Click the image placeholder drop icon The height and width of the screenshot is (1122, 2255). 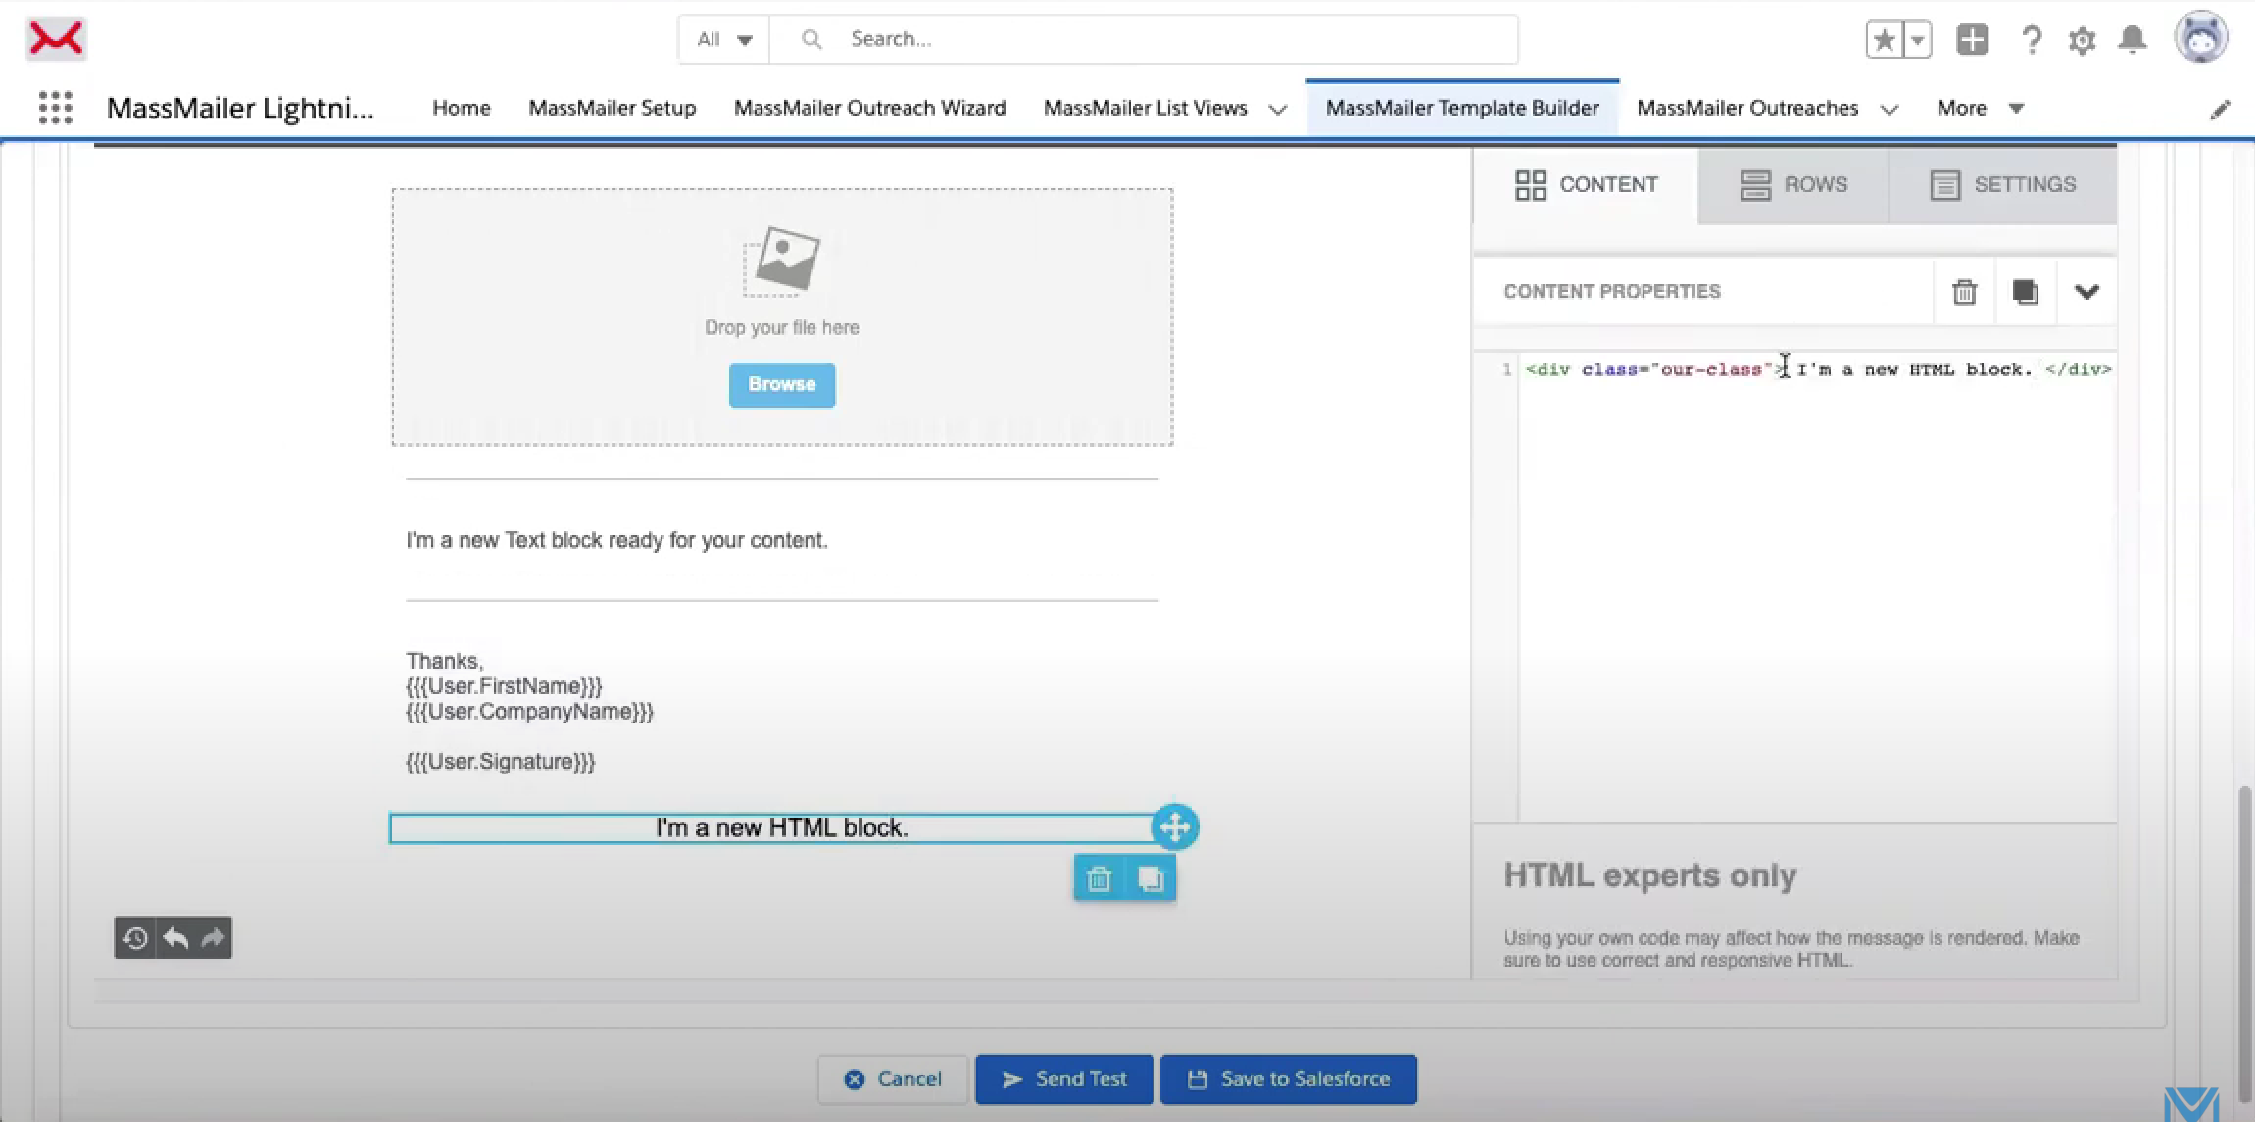(x=782, y=261)
